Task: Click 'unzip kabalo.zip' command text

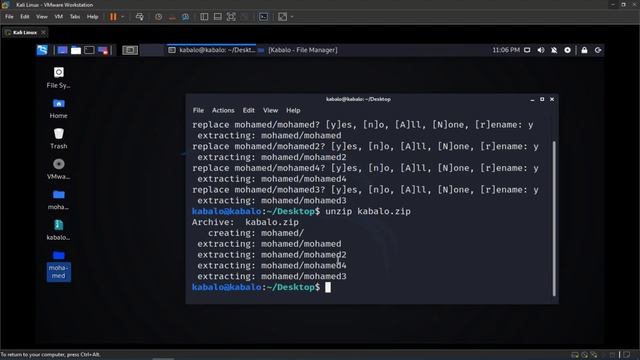Action: (x=368, y=211)
